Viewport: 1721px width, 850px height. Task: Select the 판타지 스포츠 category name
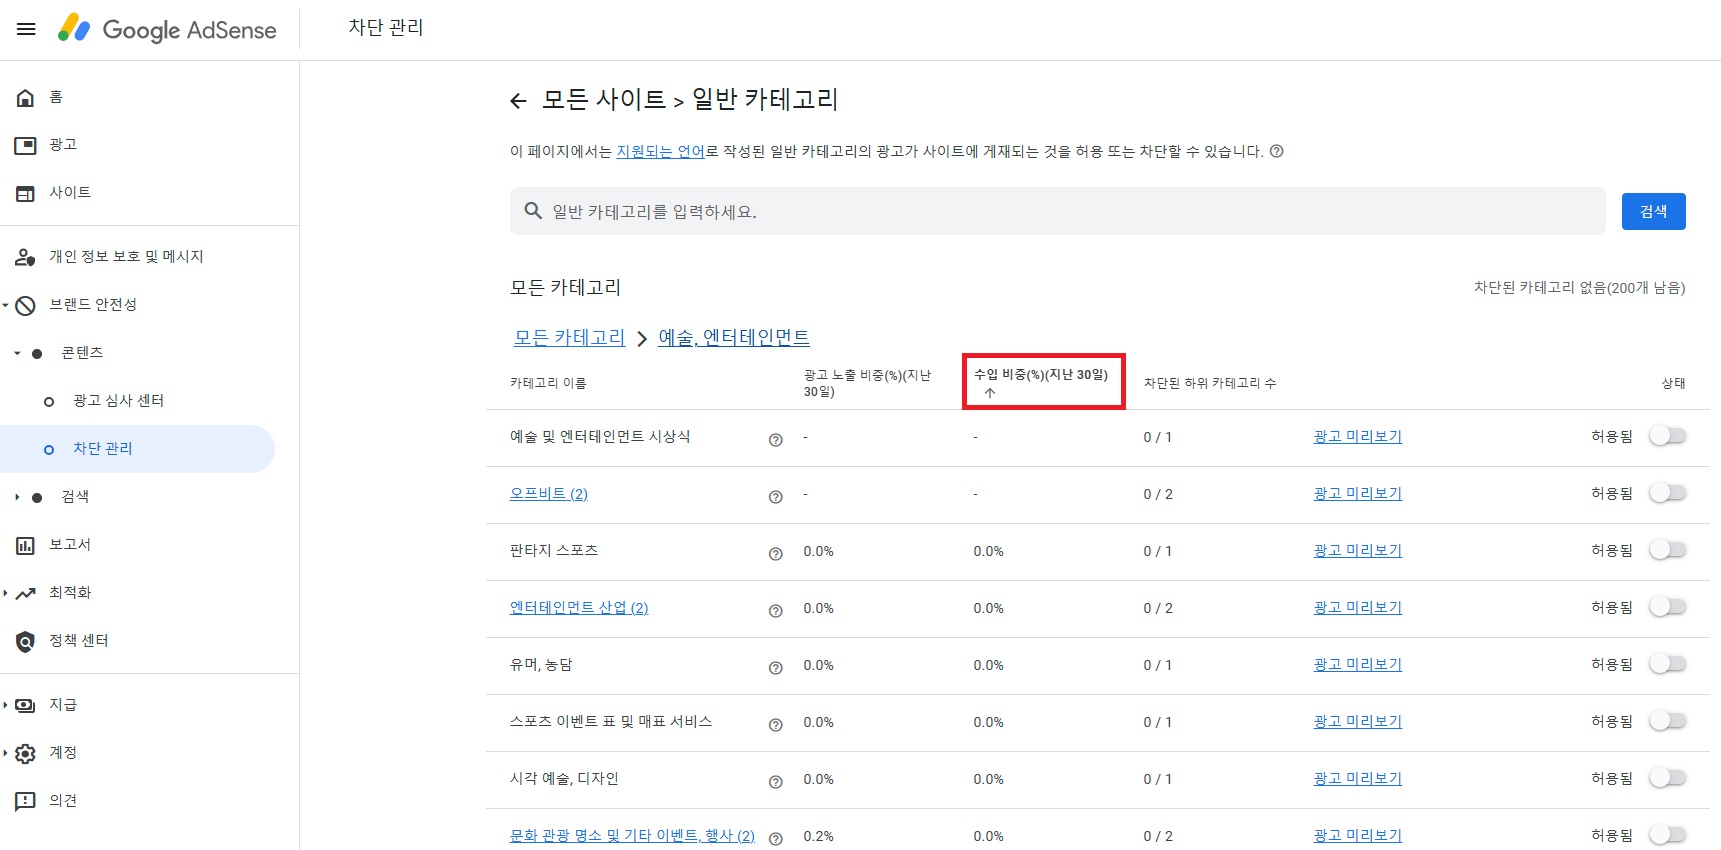(x=554, y=551)
